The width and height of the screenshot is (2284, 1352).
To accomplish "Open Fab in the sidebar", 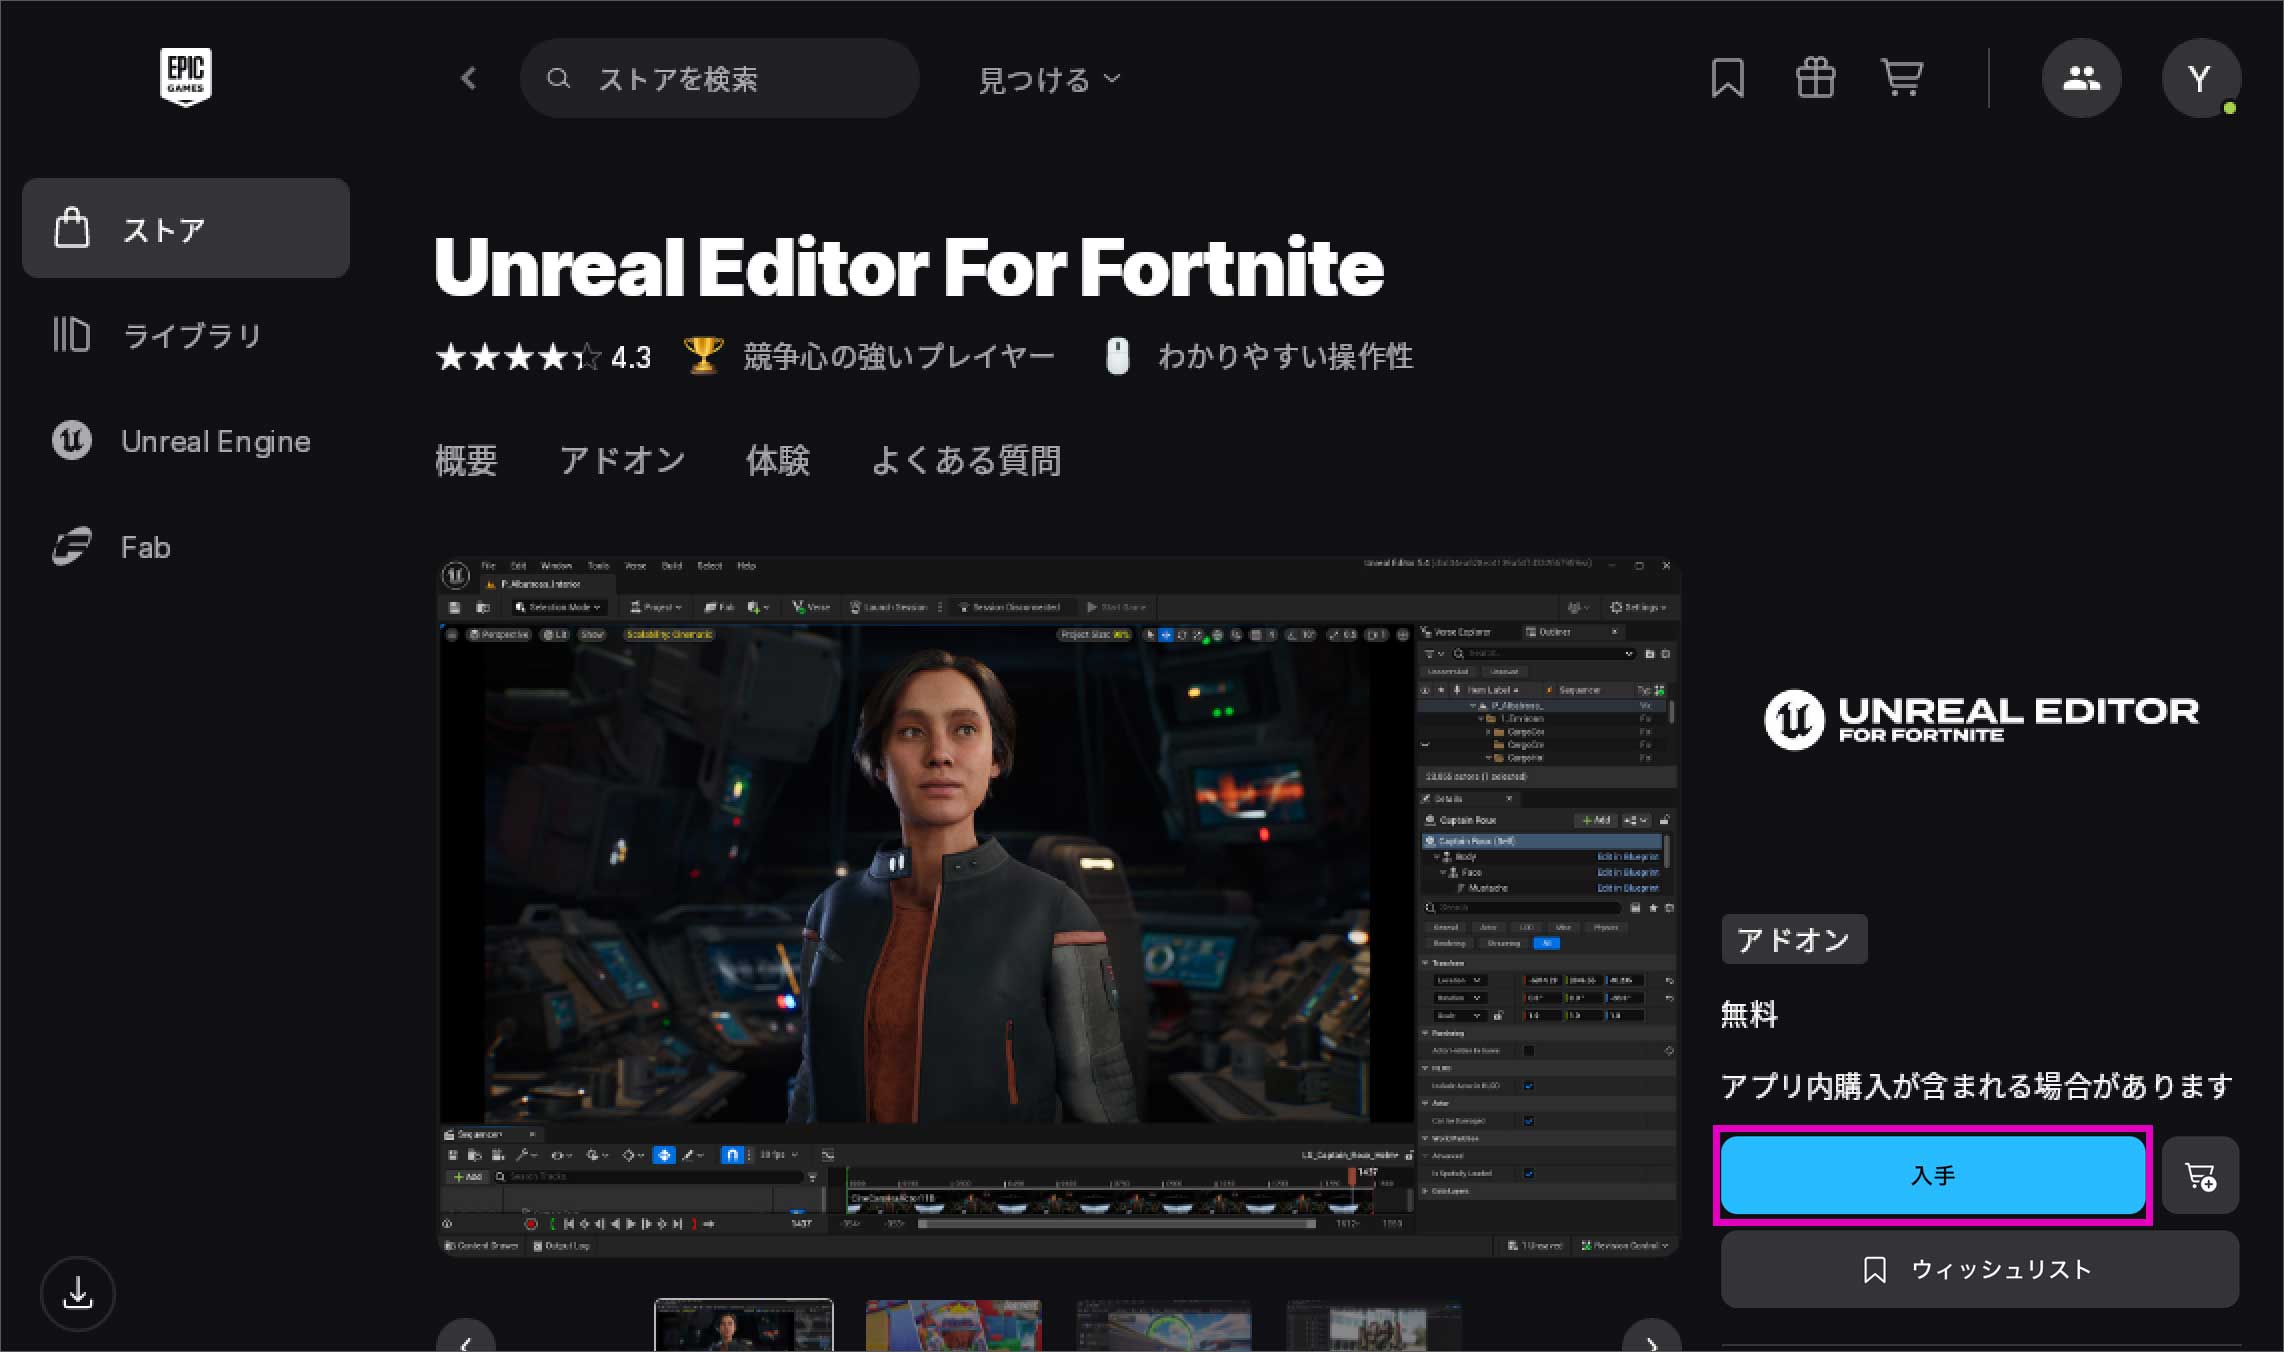I will point(145,547).
